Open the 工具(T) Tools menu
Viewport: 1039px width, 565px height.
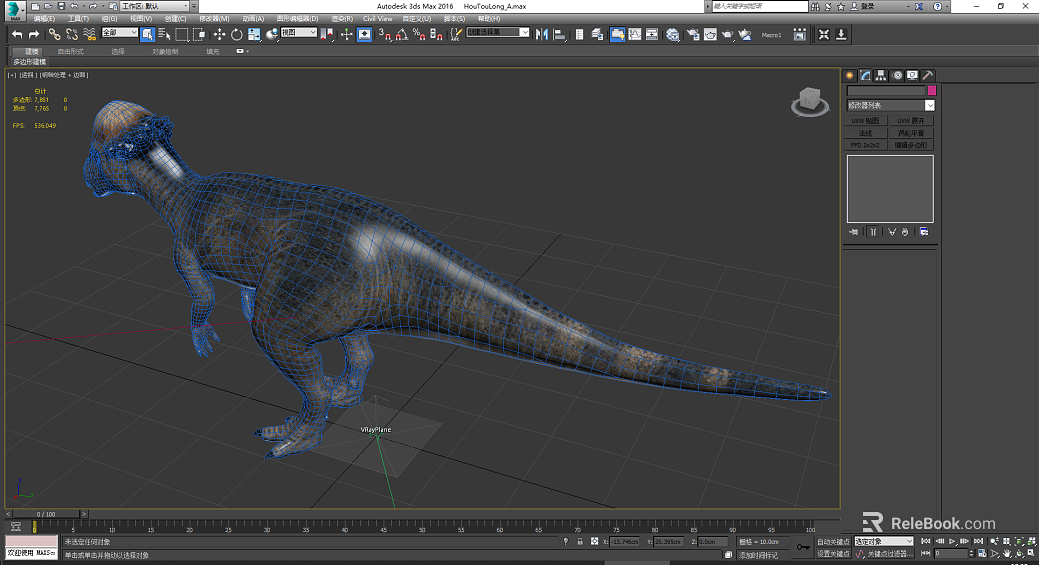click(x=78, y=19)
